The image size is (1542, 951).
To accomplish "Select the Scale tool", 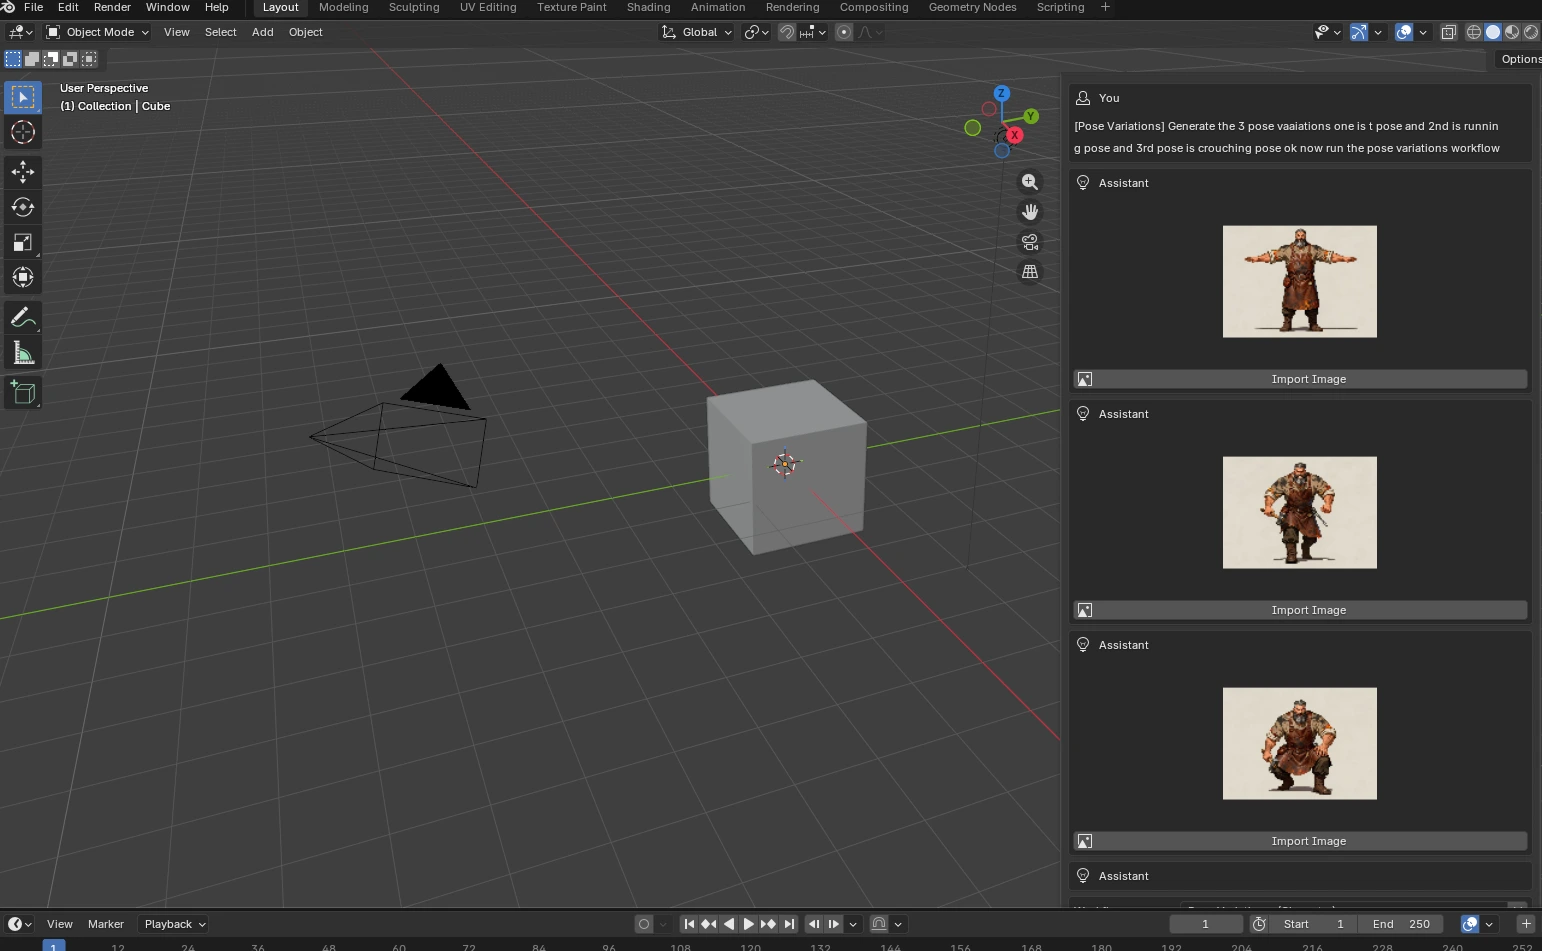I will pyautogui.click(x=23, y=242).
